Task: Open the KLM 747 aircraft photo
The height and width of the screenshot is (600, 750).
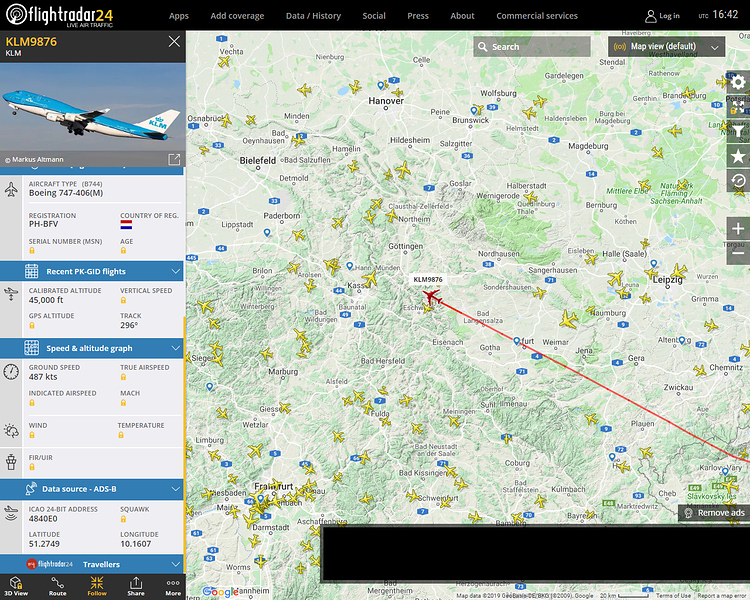Action: coord(93,115)
